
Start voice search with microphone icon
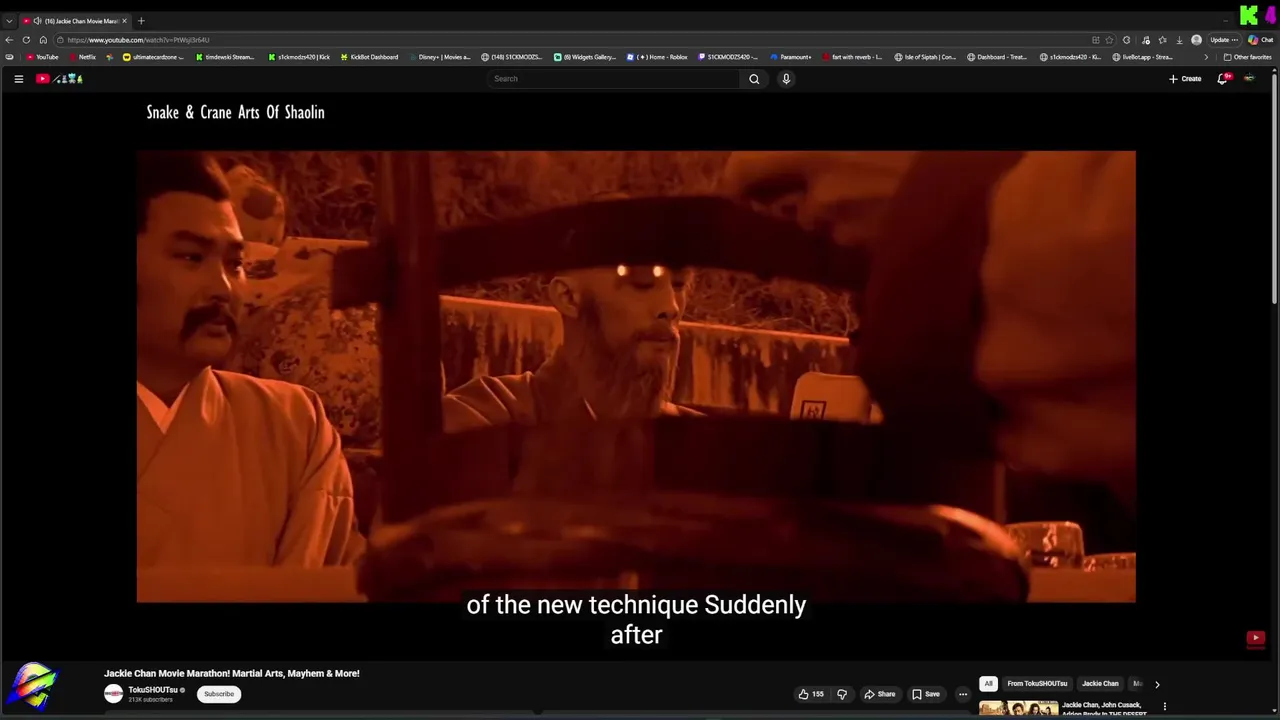click(x=786, y=79)
